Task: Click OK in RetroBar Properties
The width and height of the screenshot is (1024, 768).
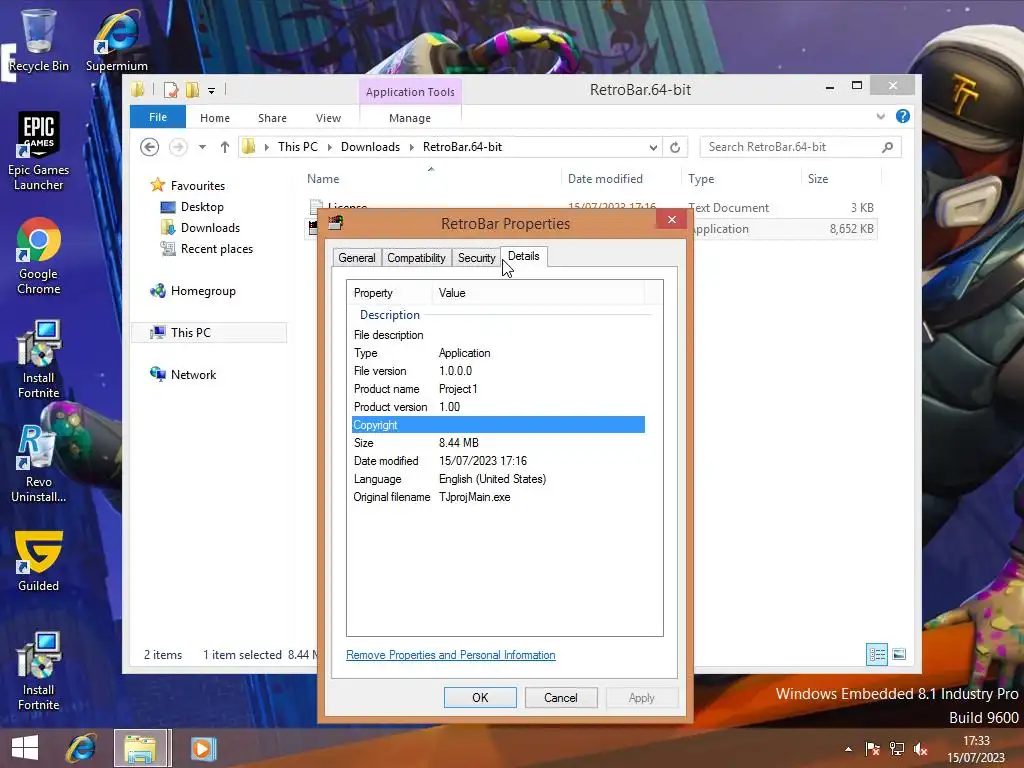Action: [x=480, y=697]
